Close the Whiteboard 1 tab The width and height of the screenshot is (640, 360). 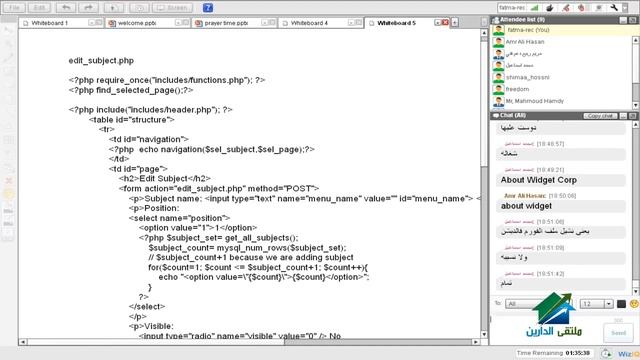[x=99, y=23]
